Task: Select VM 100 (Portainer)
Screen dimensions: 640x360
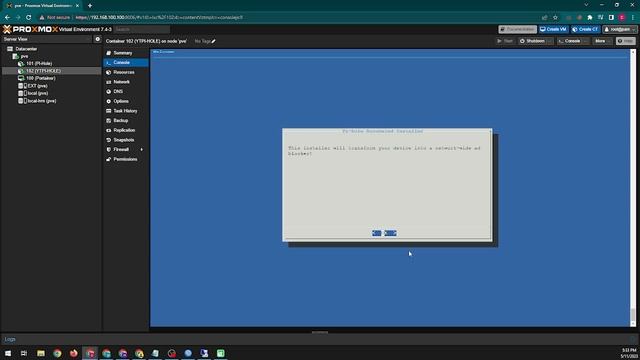Action: [40, 78]
